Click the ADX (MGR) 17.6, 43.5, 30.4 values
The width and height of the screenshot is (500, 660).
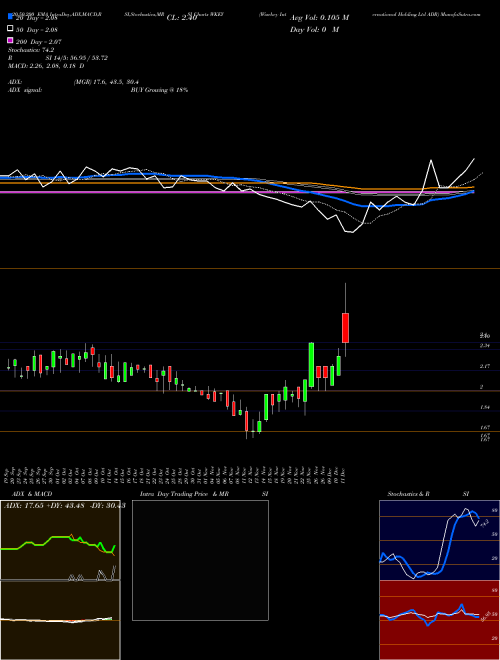point(106,82)
